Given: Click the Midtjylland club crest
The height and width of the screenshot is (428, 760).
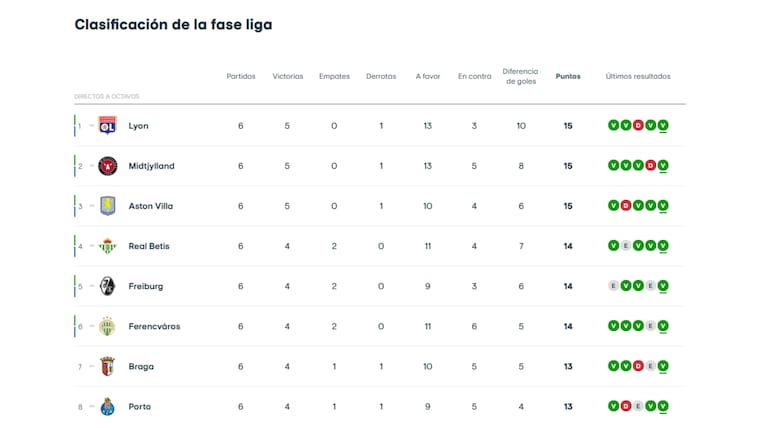Looking at the screenshot, I should (107, 166).
